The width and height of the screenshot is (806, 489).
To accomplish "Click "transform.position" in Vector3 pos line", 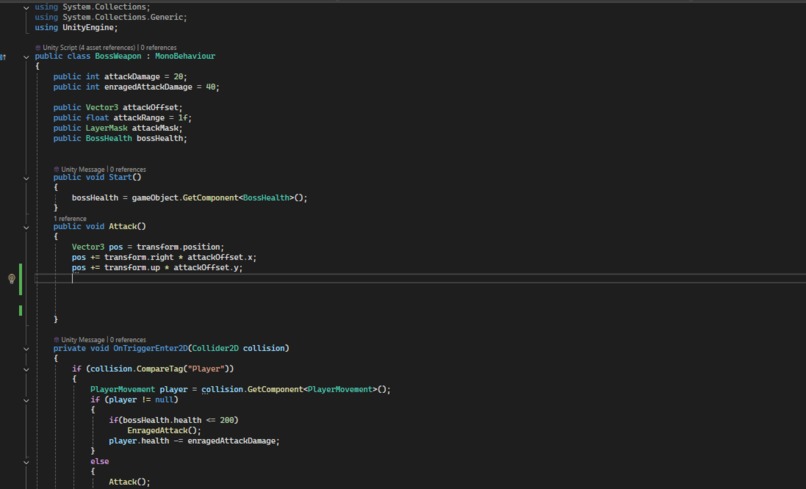I will 178,247.
